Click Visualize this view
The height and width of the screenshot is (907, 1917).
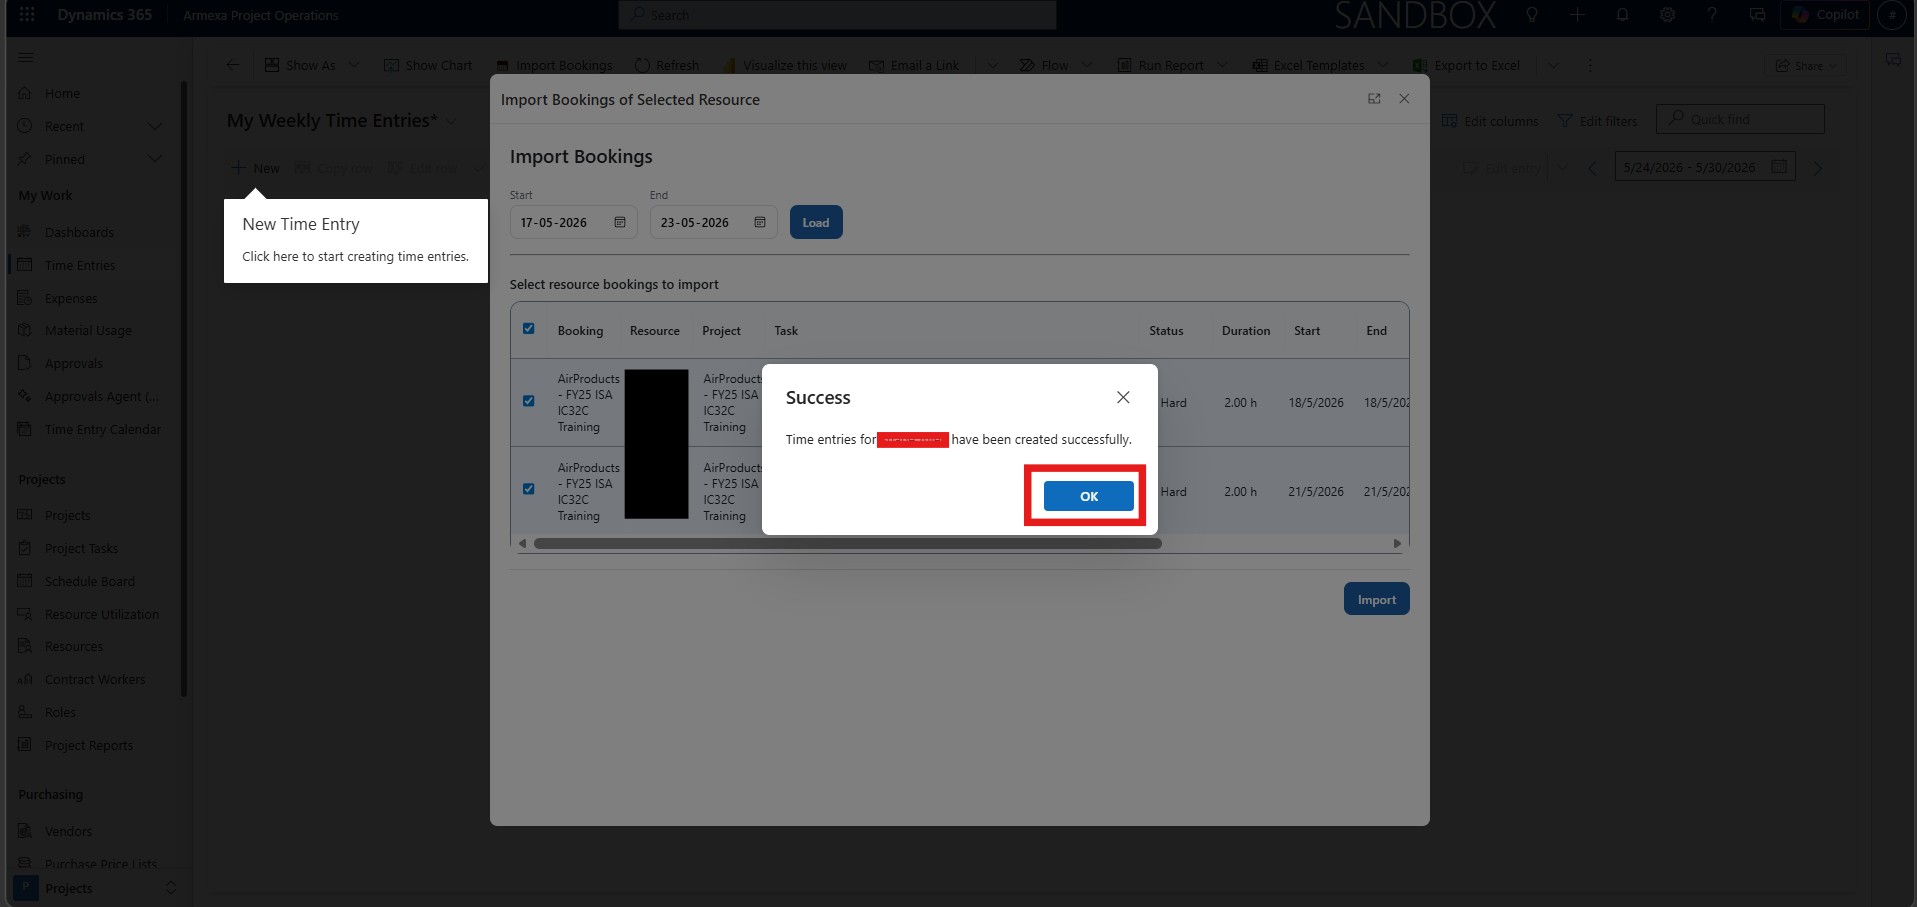(x=785, y=65)
